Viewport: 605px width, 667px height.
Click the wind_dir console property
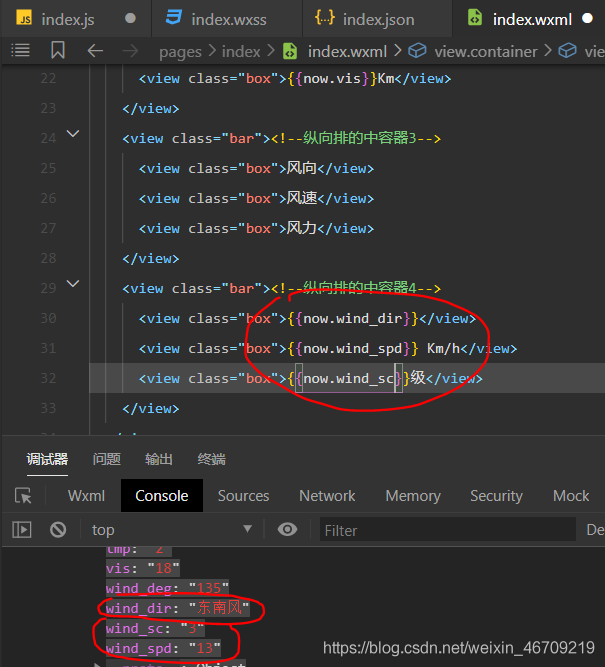coord(177,608)
